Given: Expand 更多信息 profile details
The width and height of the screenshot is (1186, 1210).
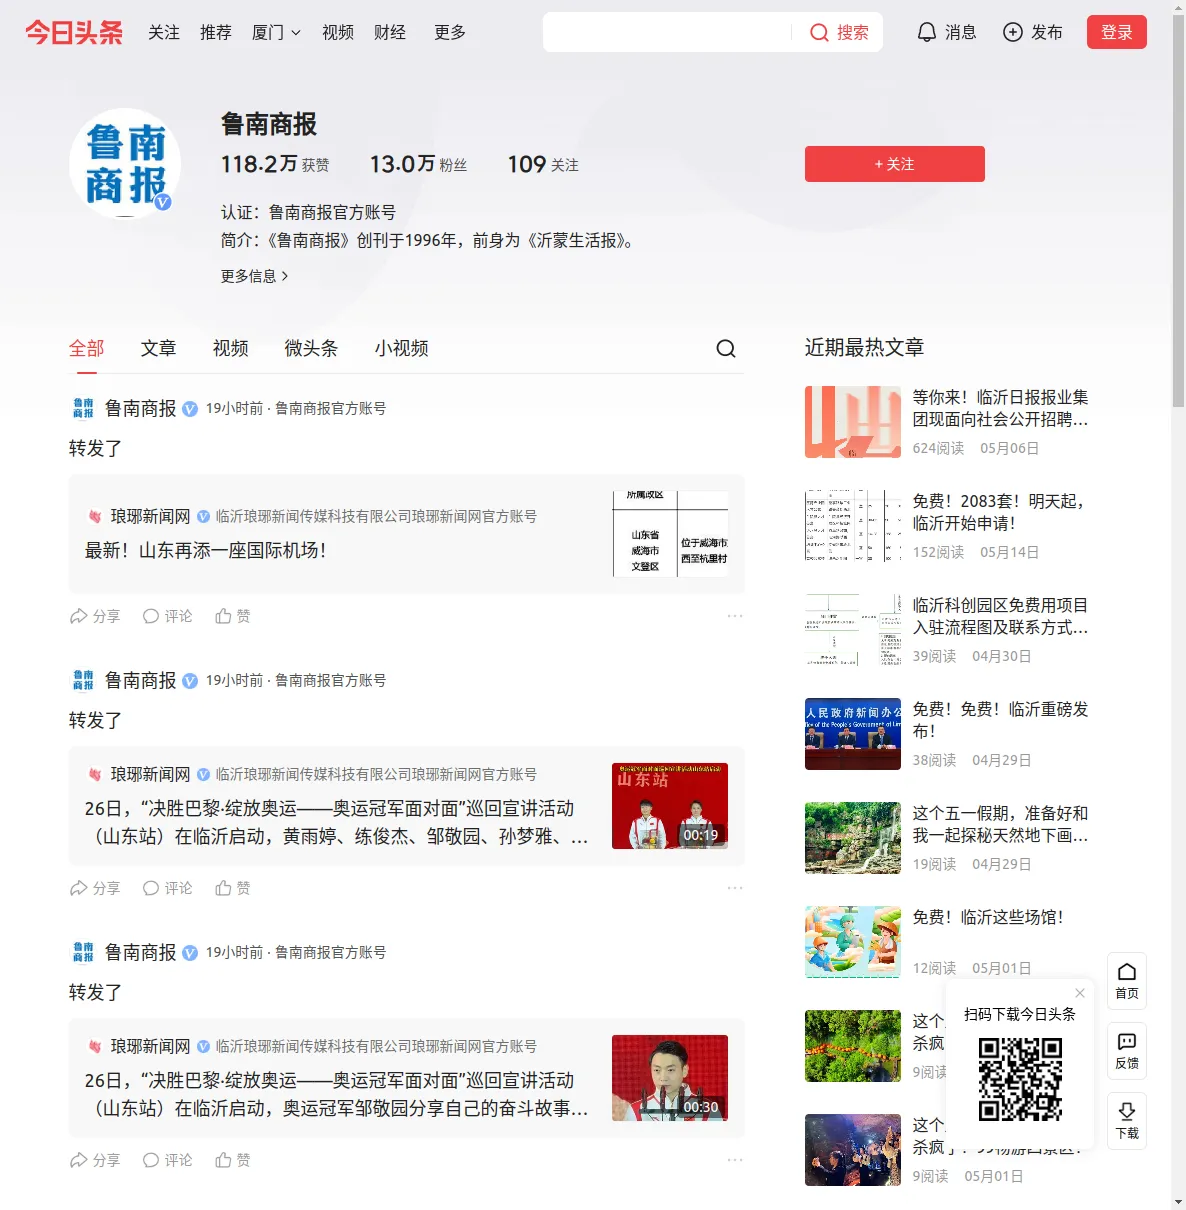Looking at the screenshot, I should (x=255, y=276).
